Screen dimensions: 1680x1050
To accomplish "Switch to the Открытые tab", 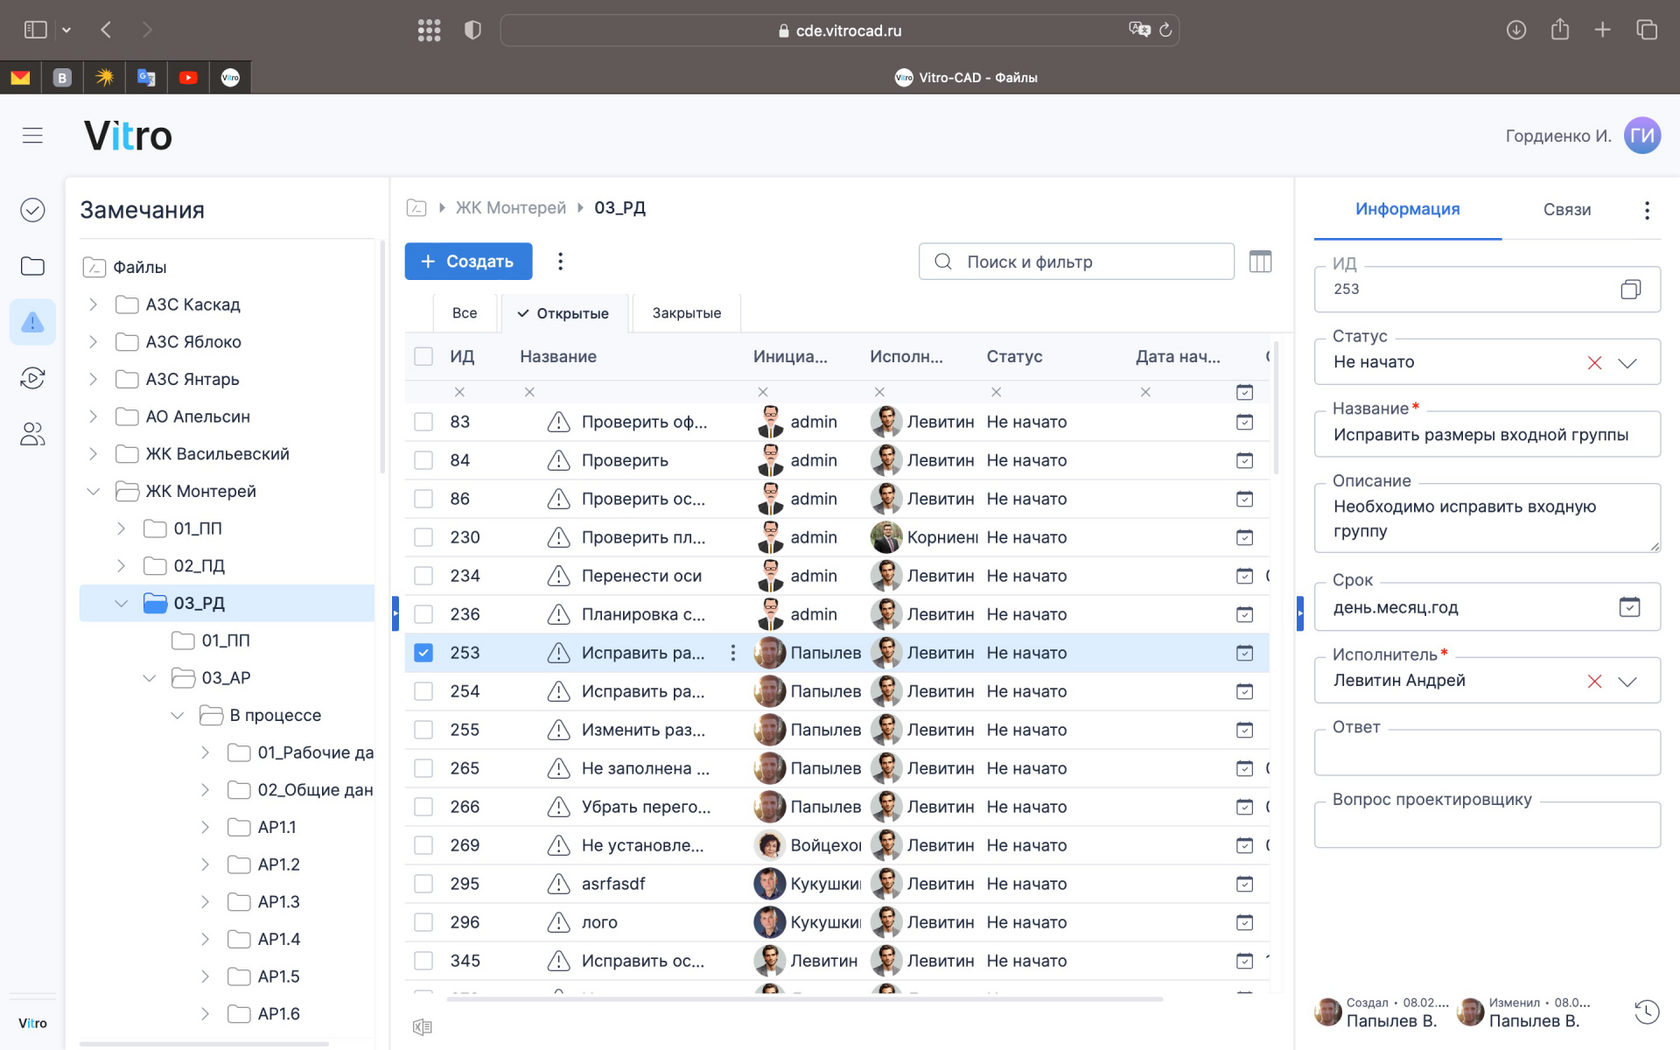I will tap(563, 313).
